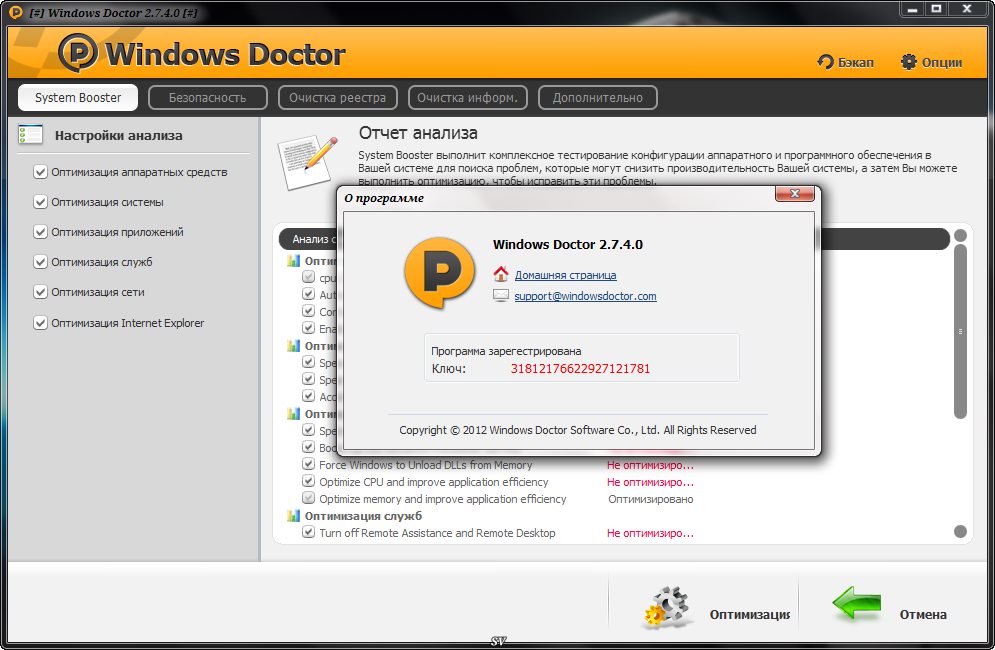Switch to System Booster tab
This screenshot has height=650, width=995.
tap(77, 98)
